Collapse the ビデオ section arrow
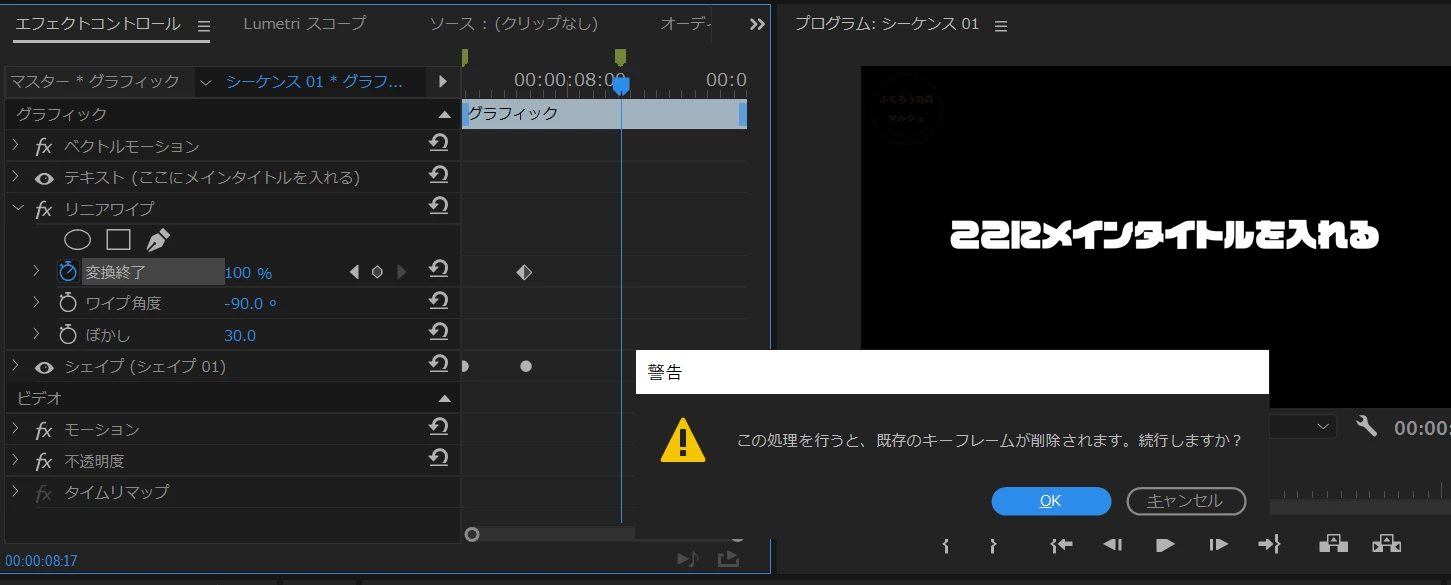 [444, 399]
